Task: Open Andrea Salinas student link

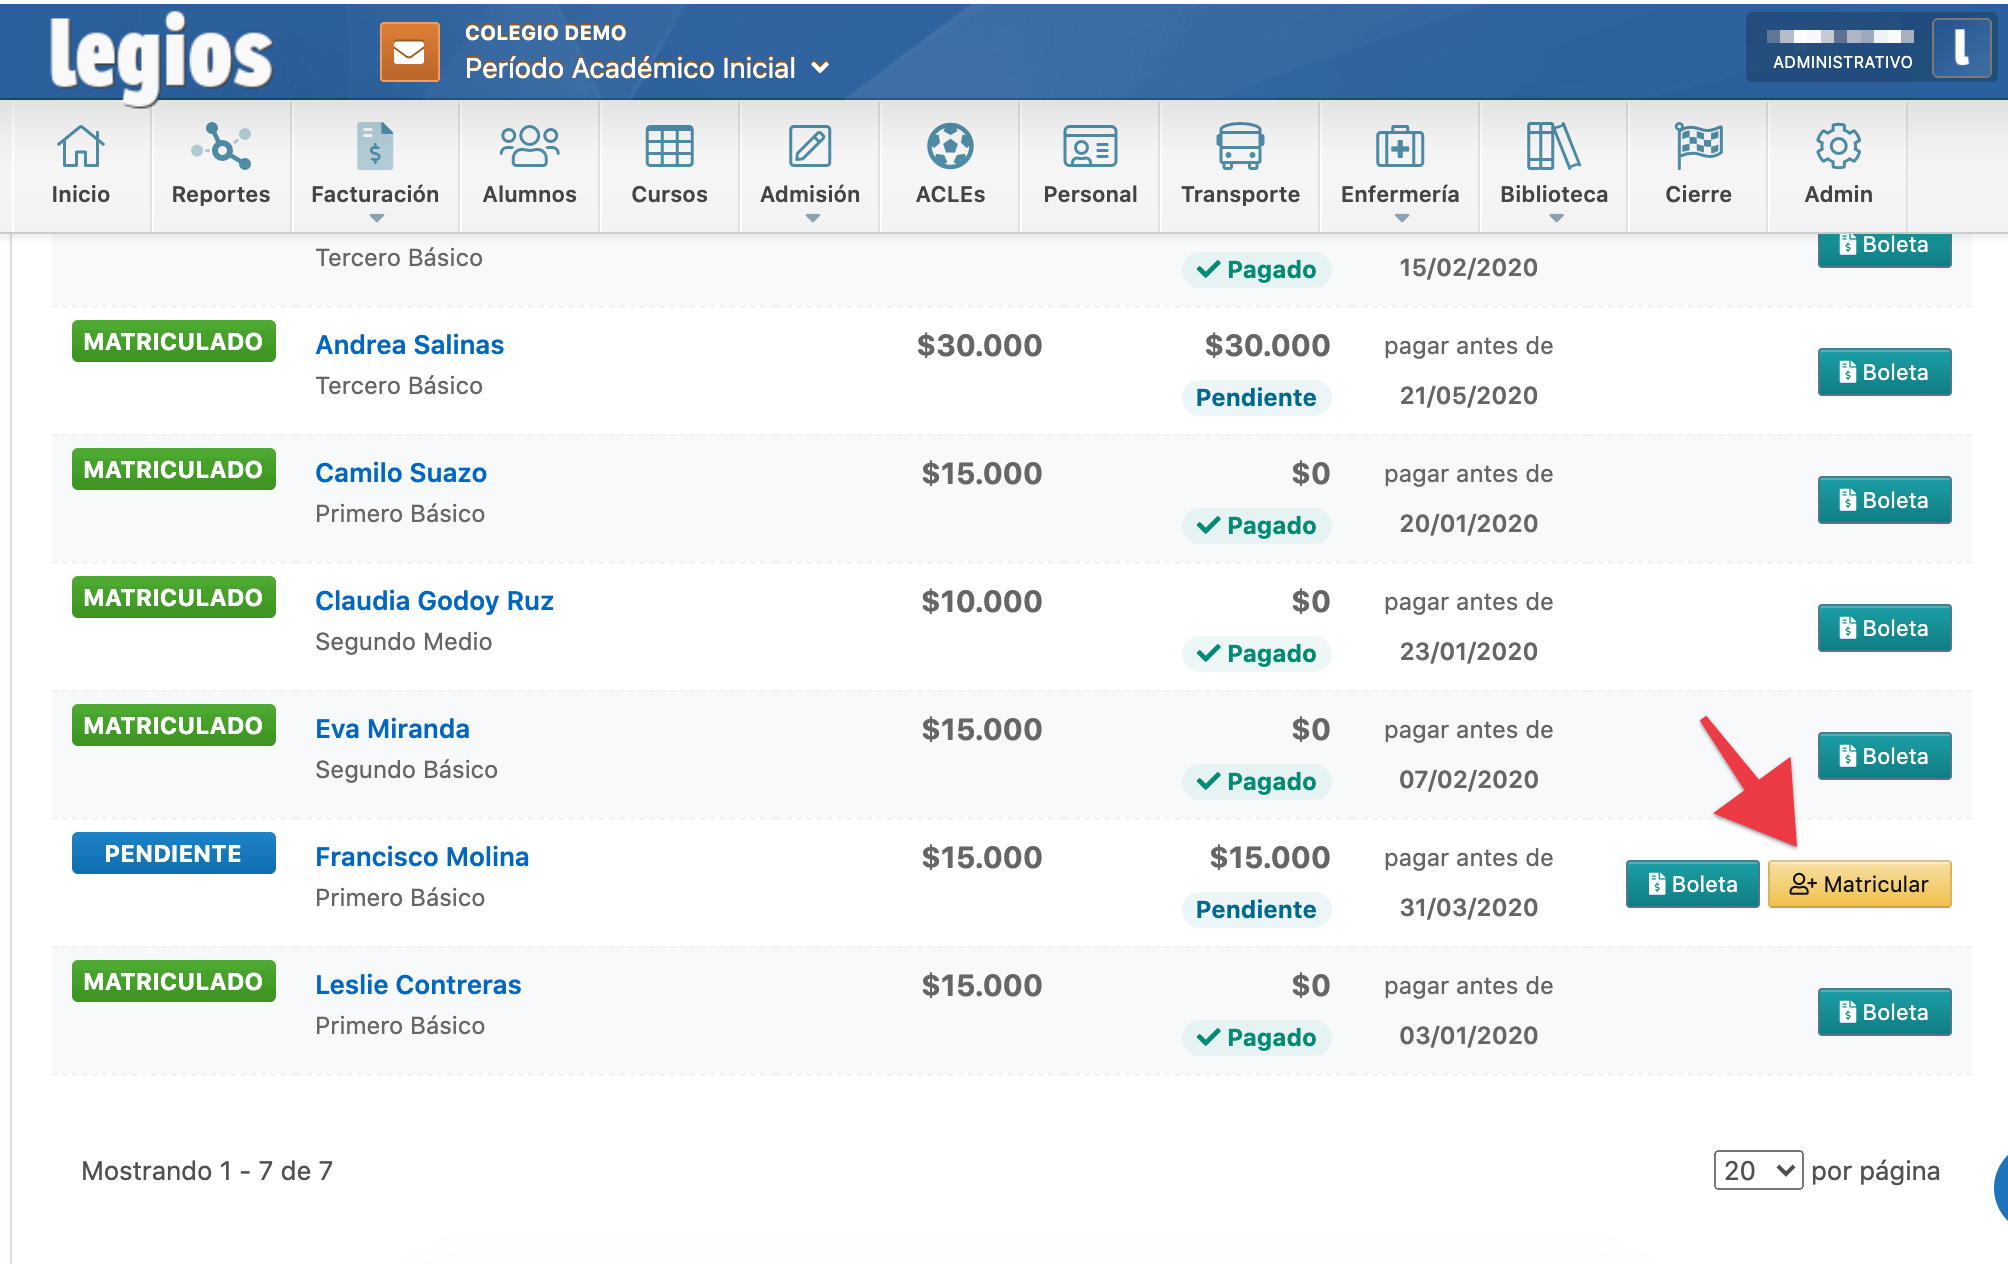Action: tap(409, 345)
